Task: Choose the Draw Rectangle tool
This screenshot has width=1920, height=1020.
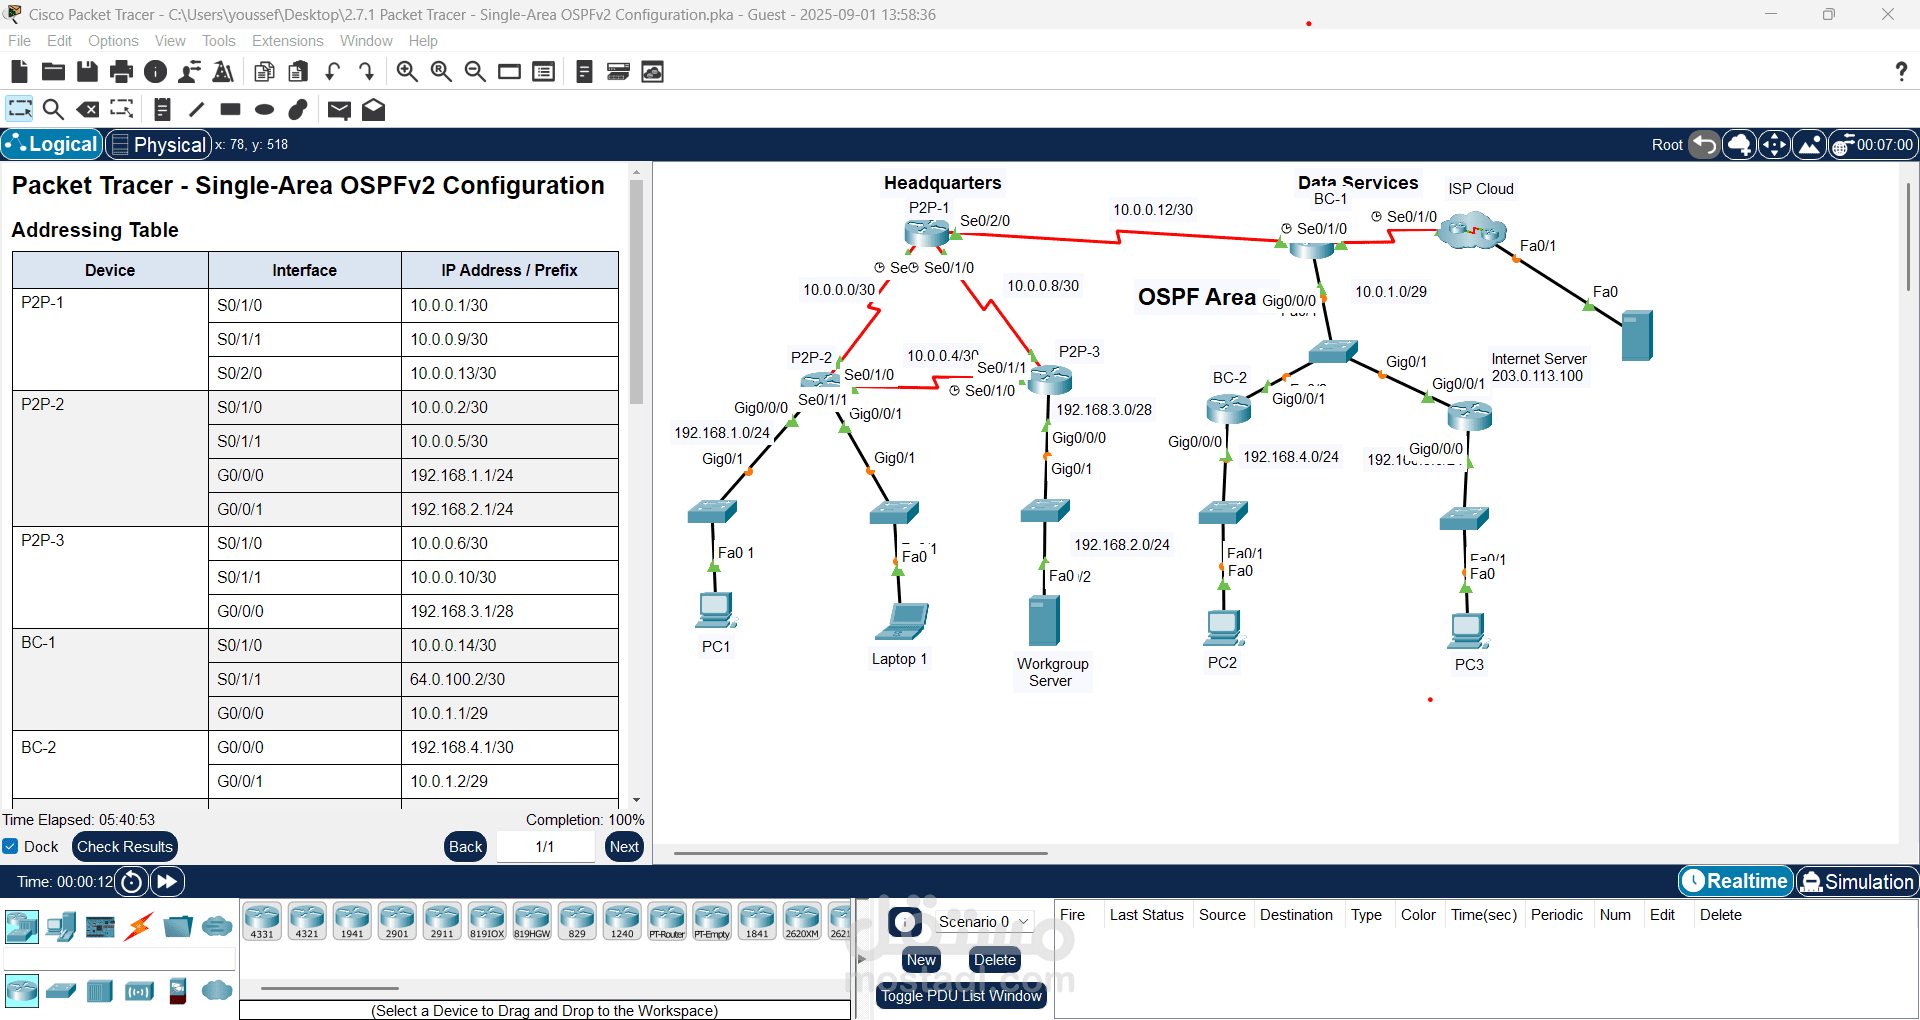Action: point(231,109)
